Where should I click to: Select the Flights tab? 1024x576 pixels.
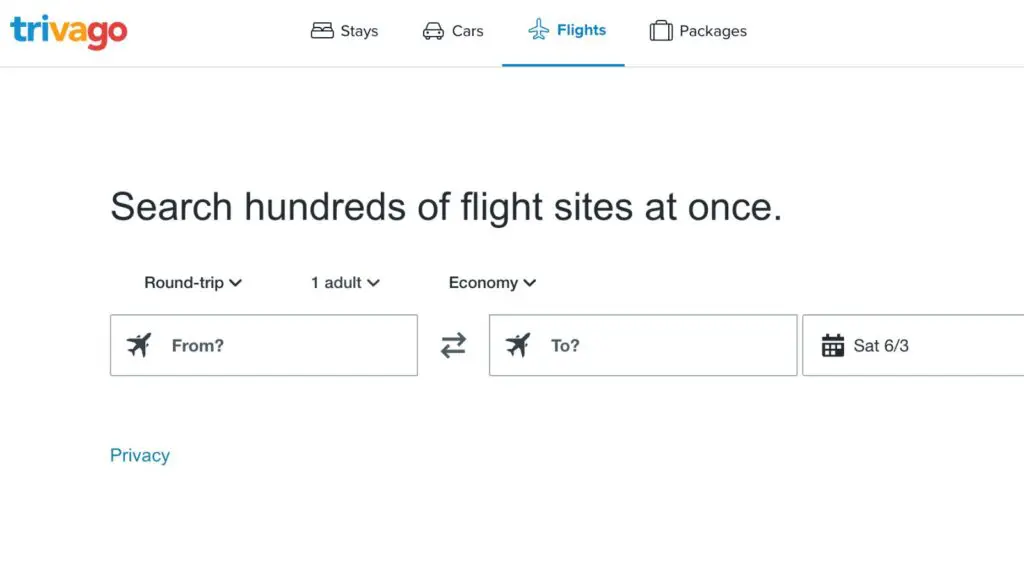[x=566, y=30]
